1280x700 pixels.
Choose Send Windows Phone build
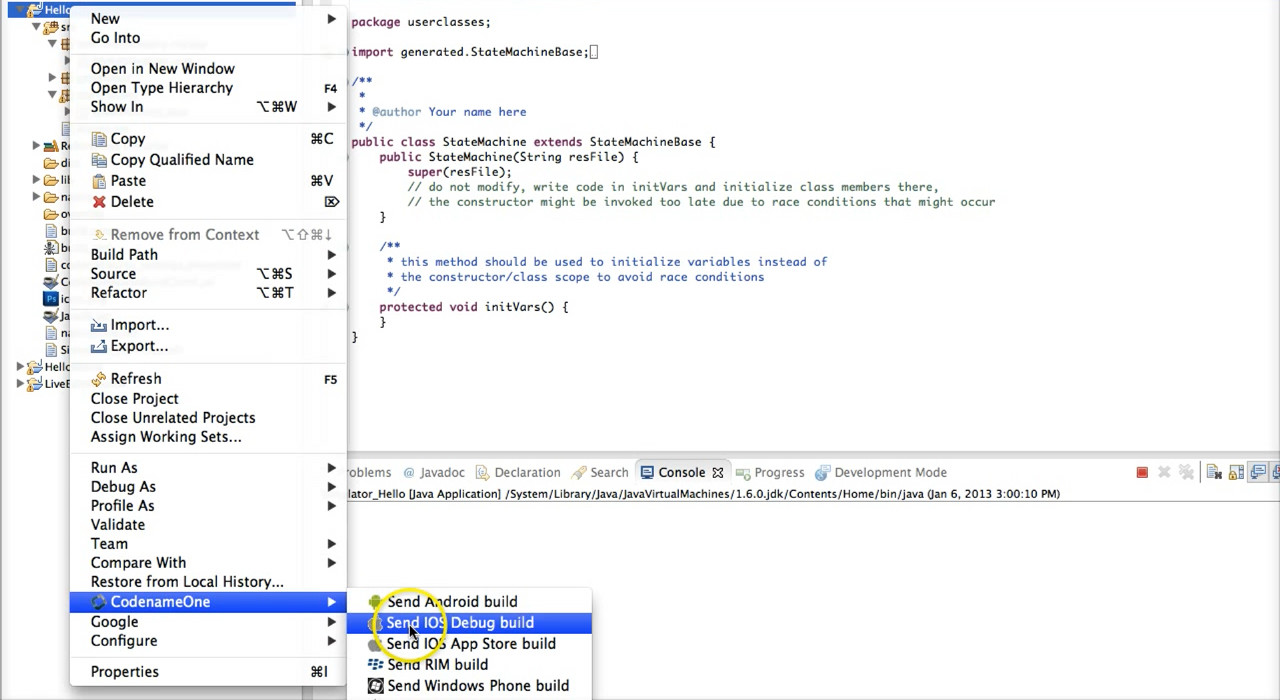coord(469,686)
